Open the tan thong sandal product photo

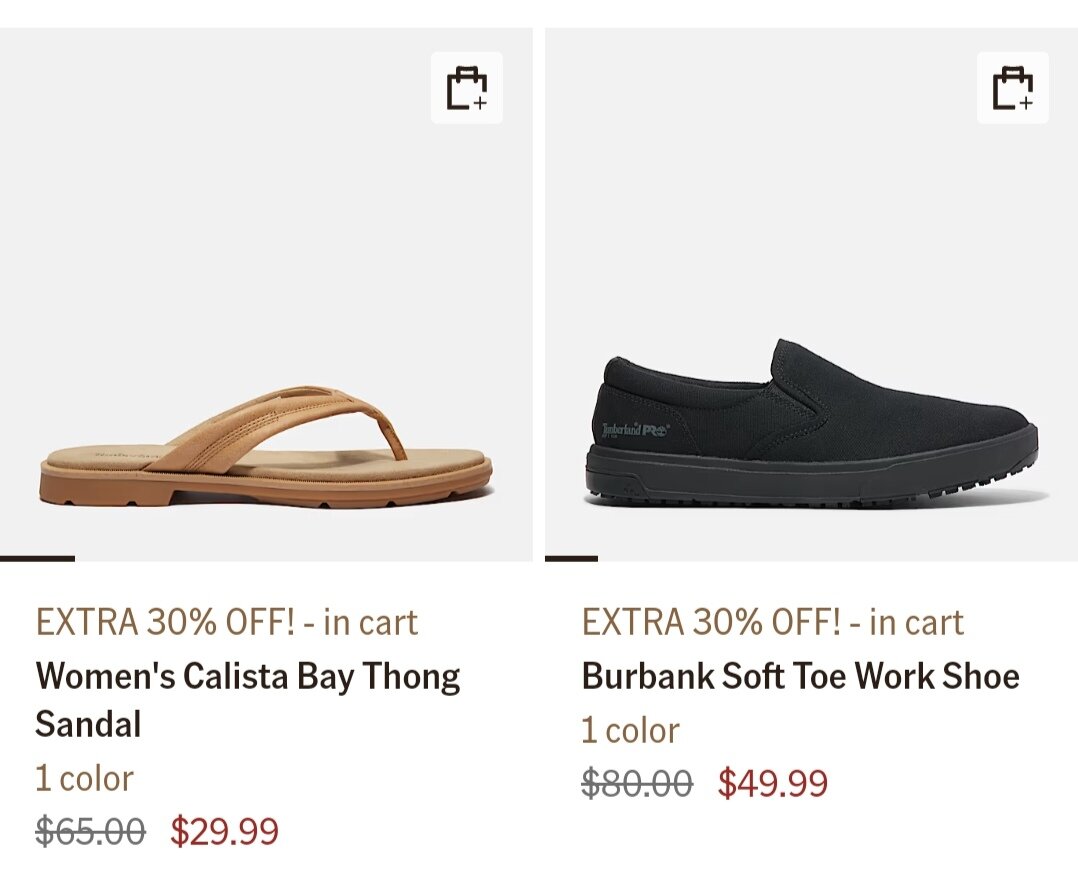266,300
